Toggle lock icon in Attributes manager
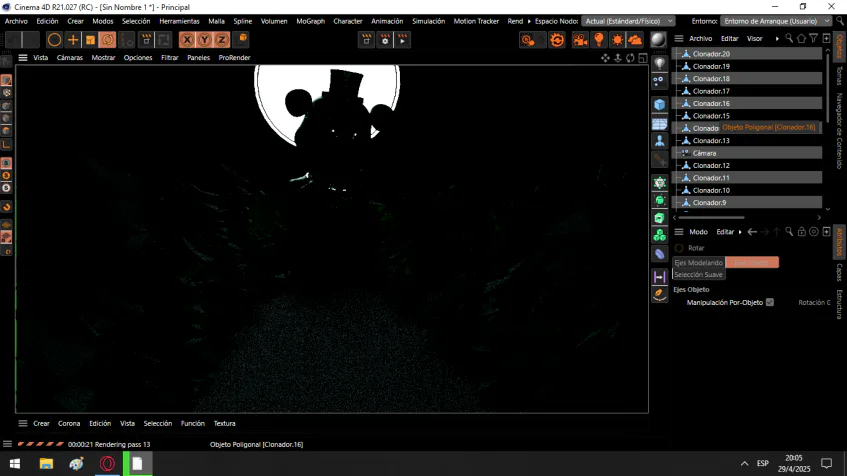 click(802, 232)
